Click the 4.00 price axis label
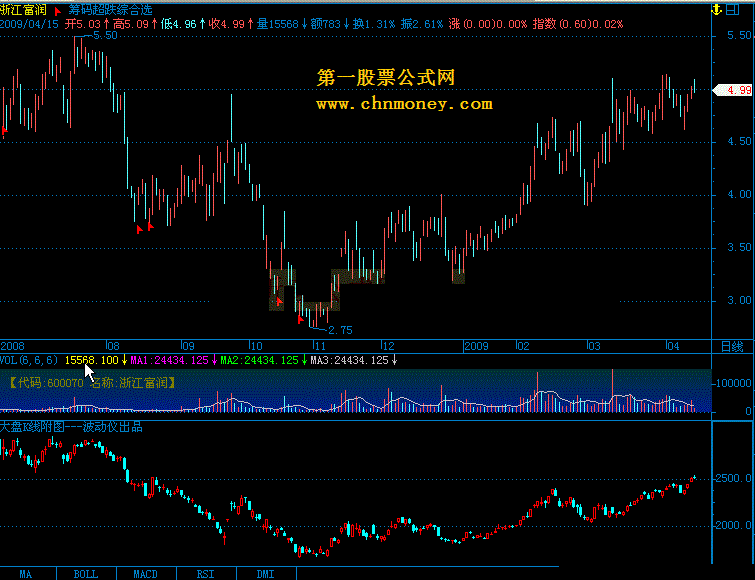 click(739, 194)
